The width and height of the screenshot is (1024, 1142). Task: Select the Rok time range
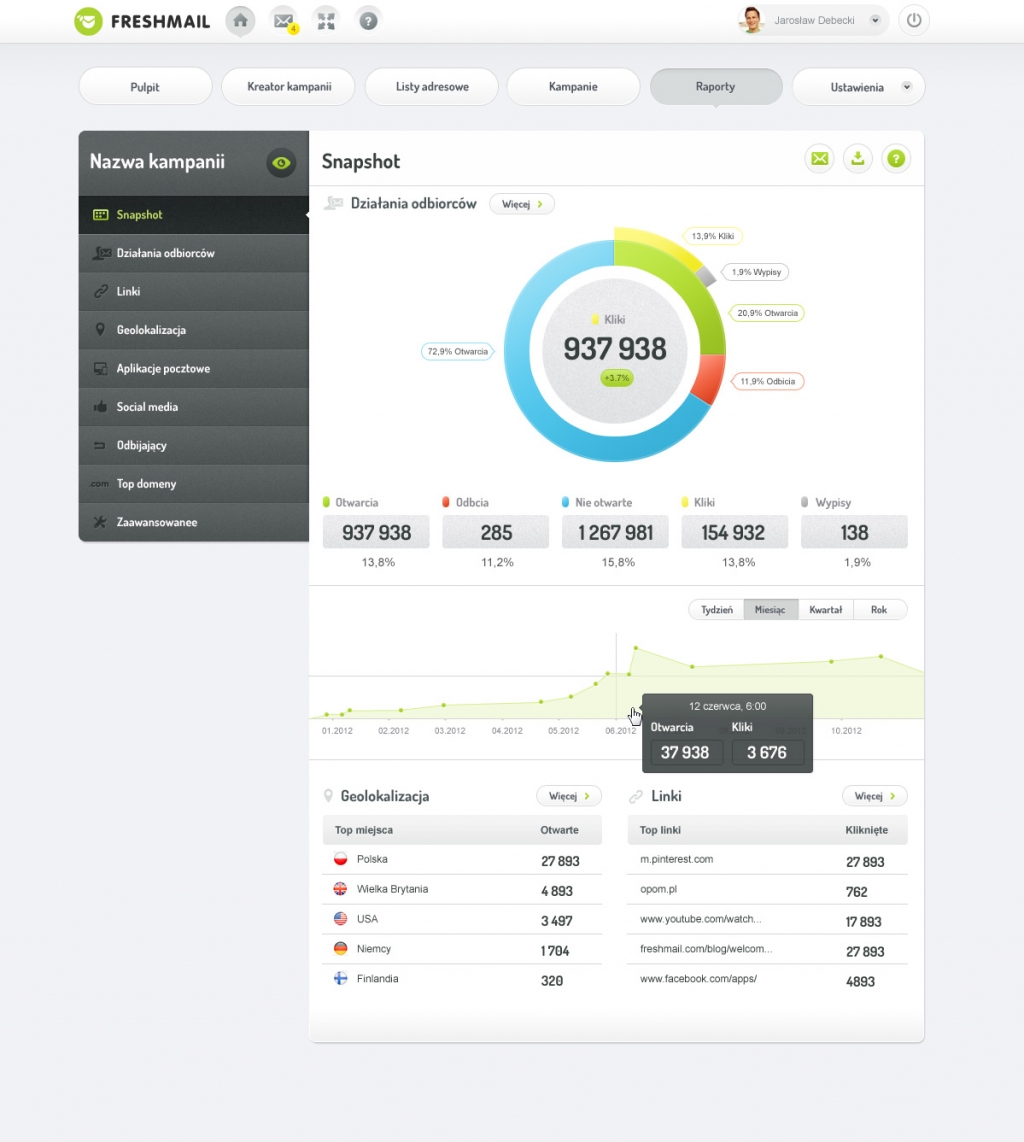pos(879,610)
